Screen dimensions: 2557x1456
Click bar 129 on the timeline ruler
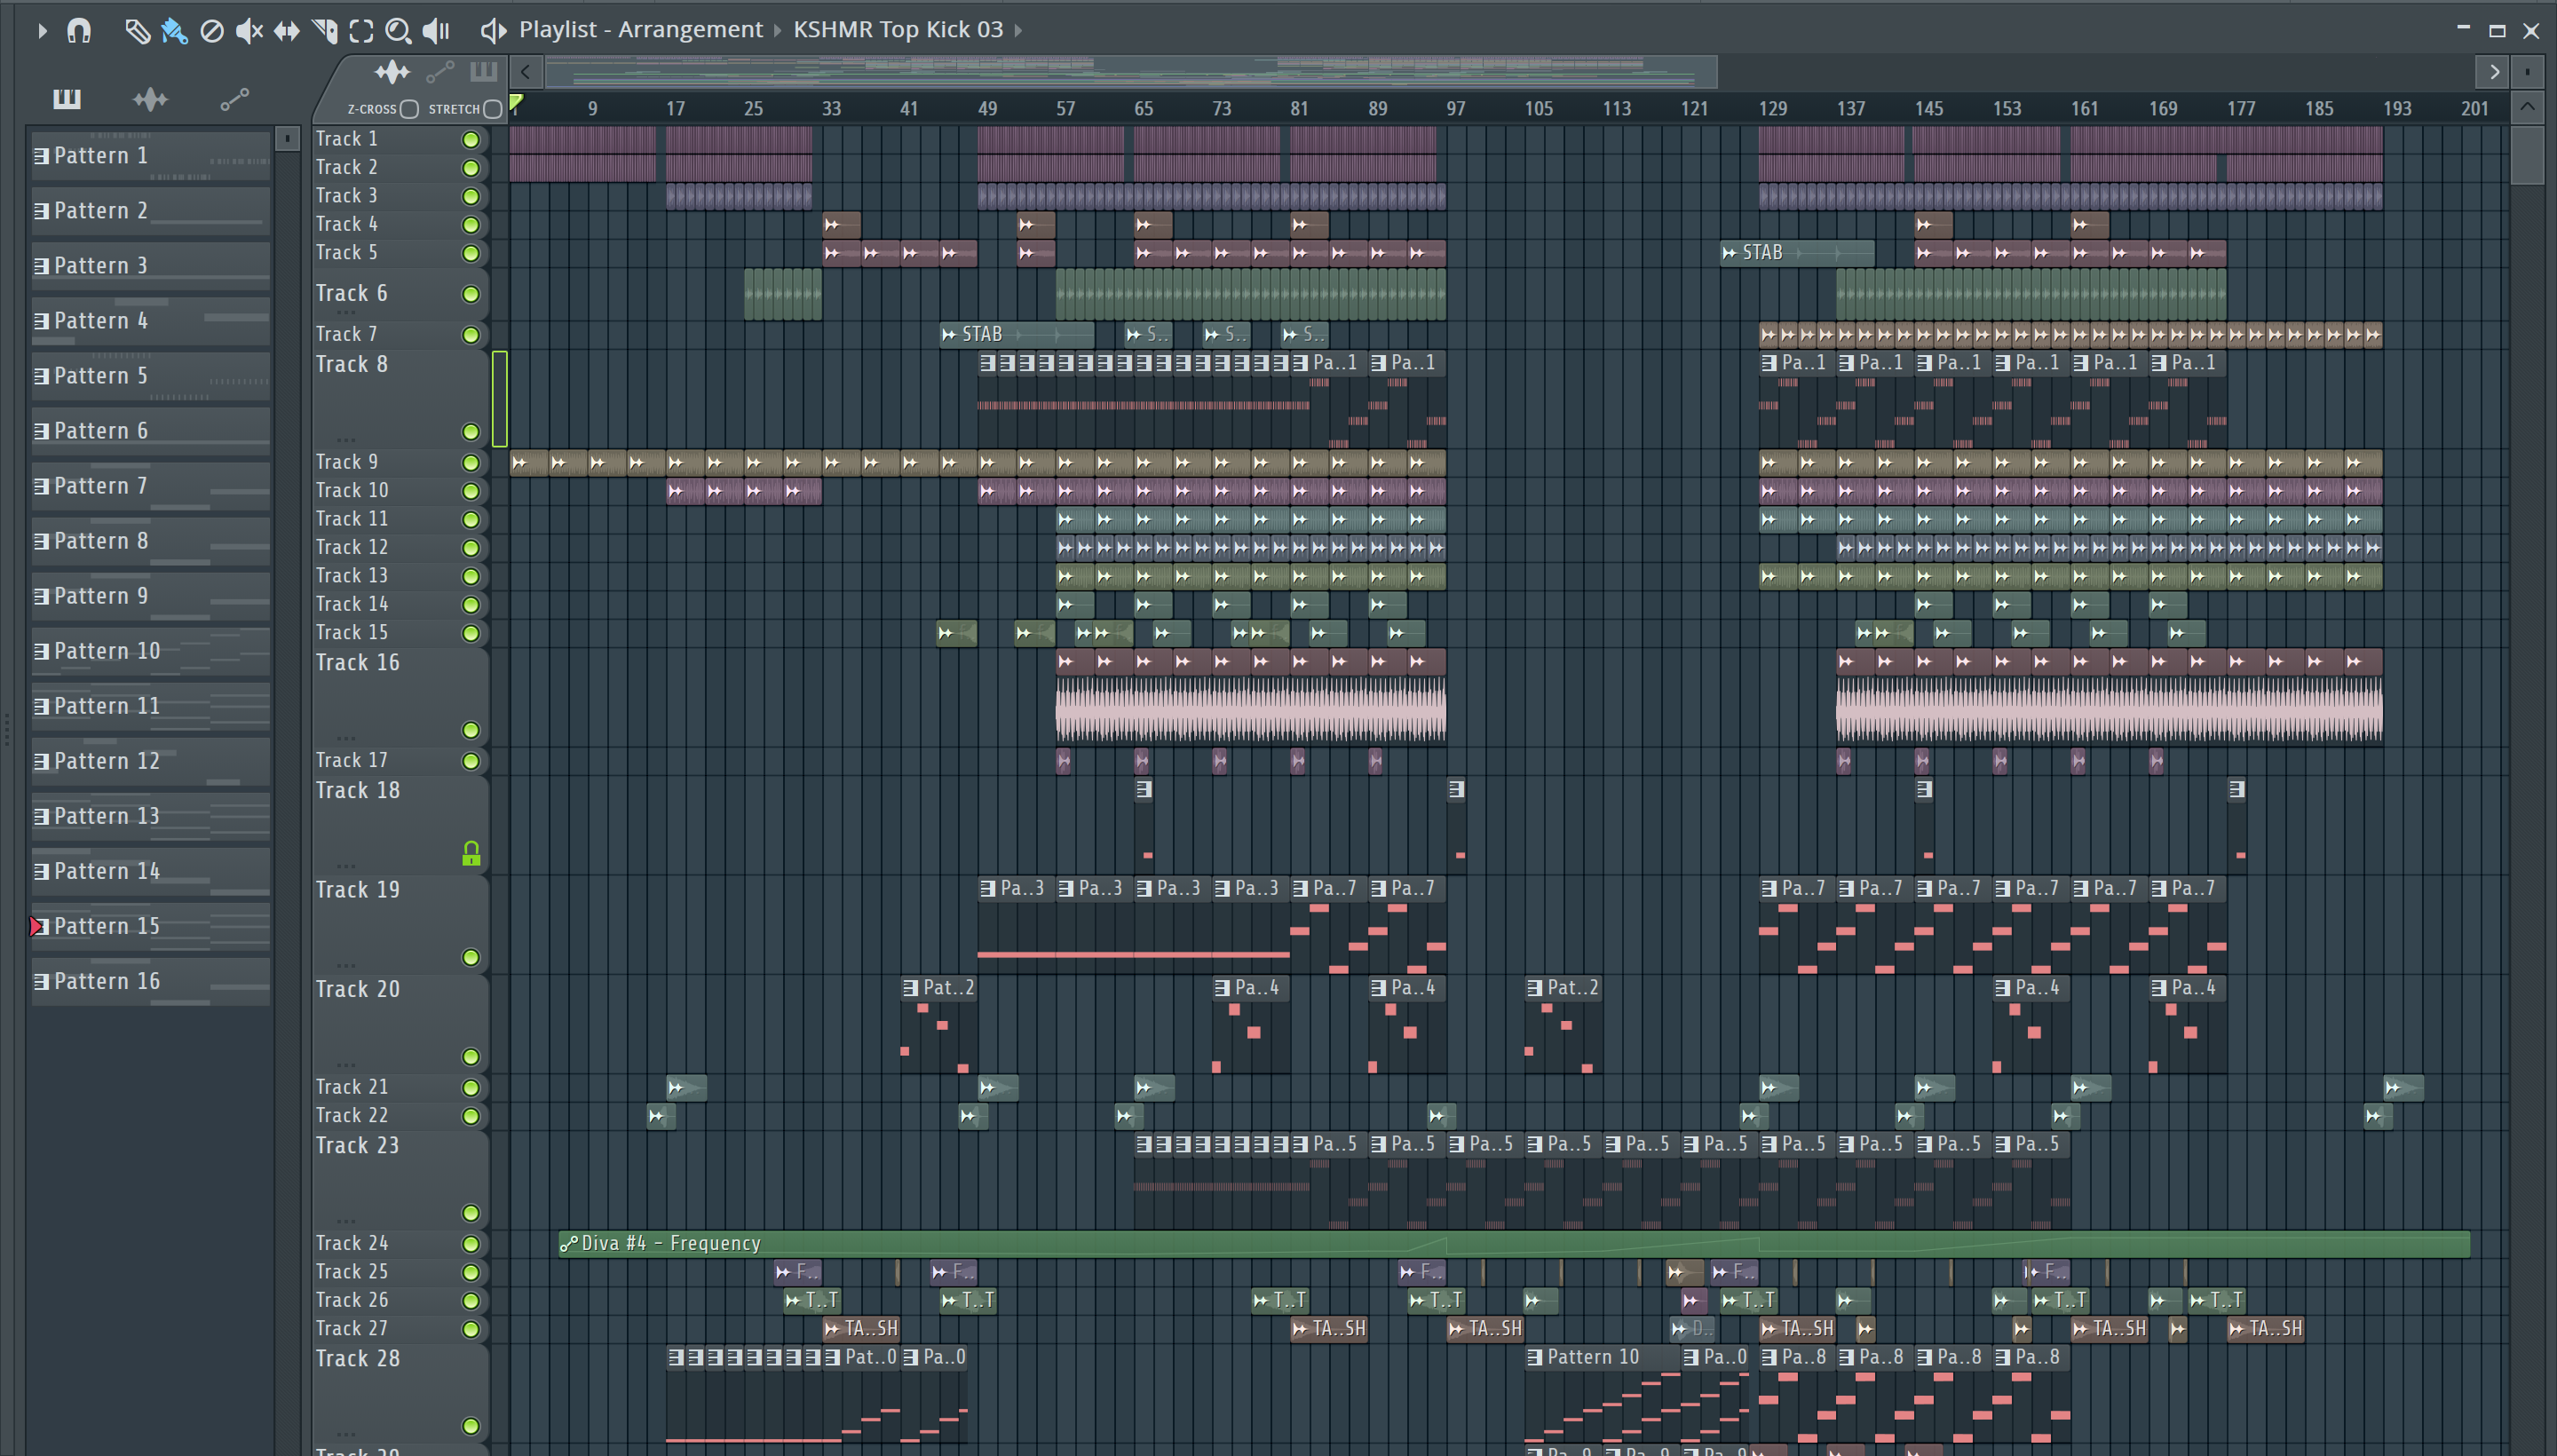coord(1772,108)
